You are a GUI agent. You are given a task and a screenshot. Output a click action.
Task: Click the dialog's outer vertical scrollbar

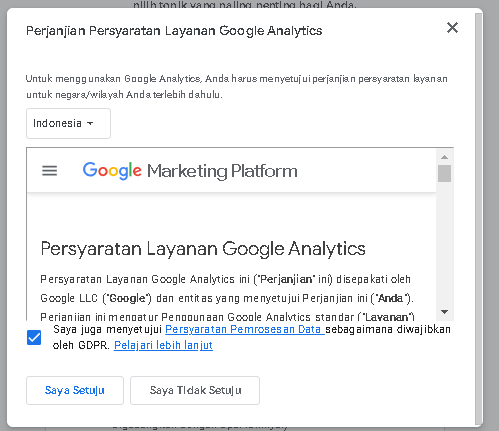pos(479,219)
